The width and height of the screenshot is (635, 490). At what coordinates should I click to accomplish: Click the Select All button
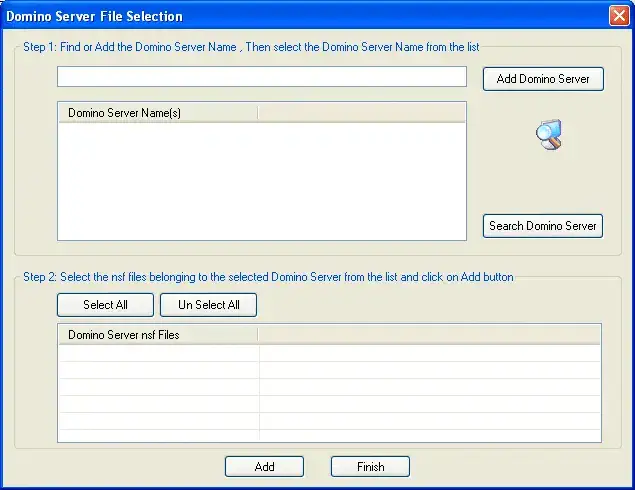(105, 305)
